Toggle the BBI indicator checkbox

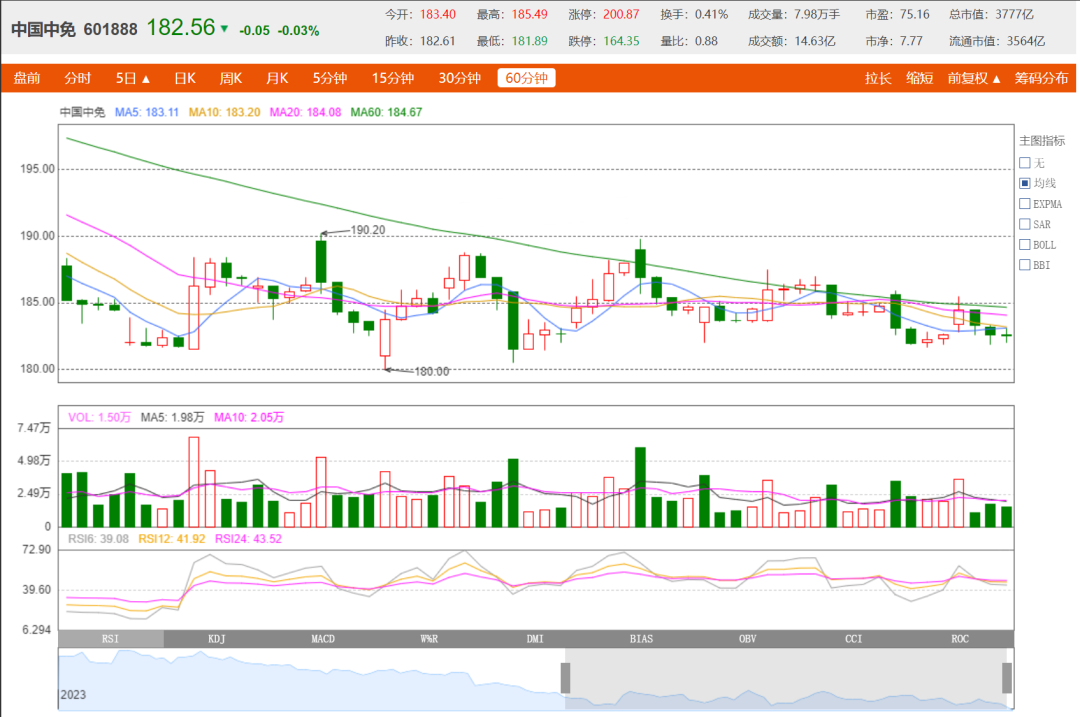pos(1025,264)
